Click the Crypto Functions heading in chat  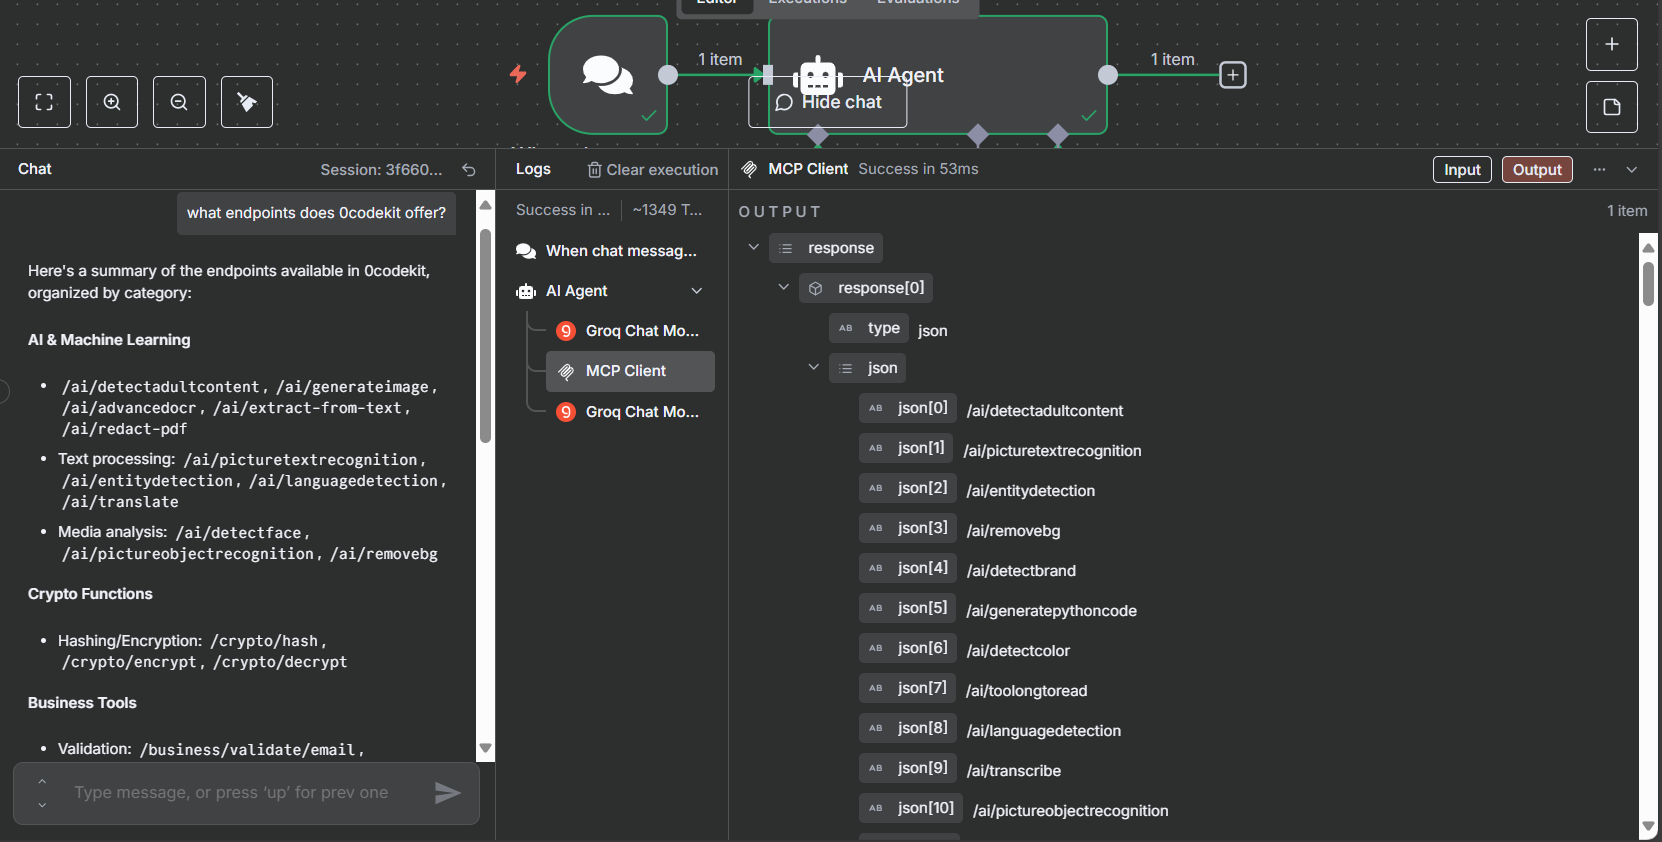[x=90, y=594]
